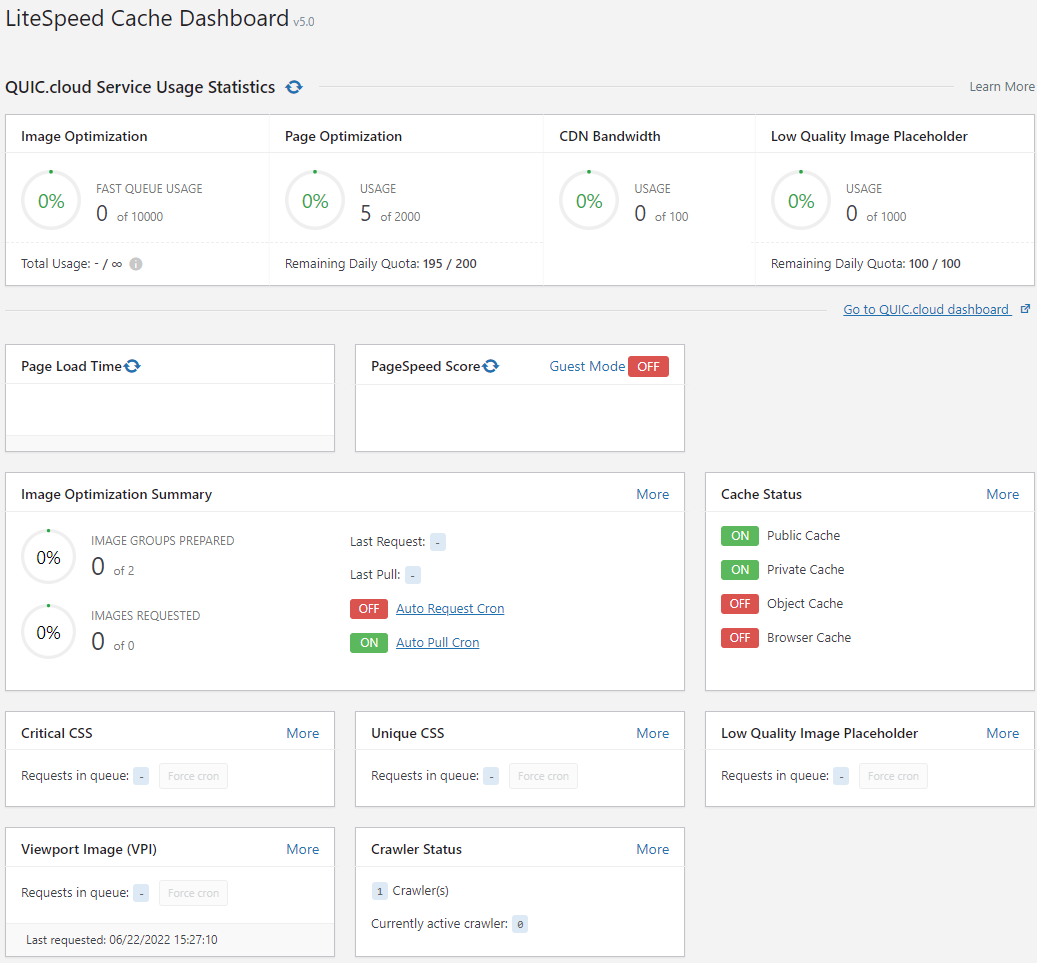The height and width of the screenshot is (963, 1037).
Task: Toggle Auto Pull Cron ON badge
Action: (x=368, y=642)
